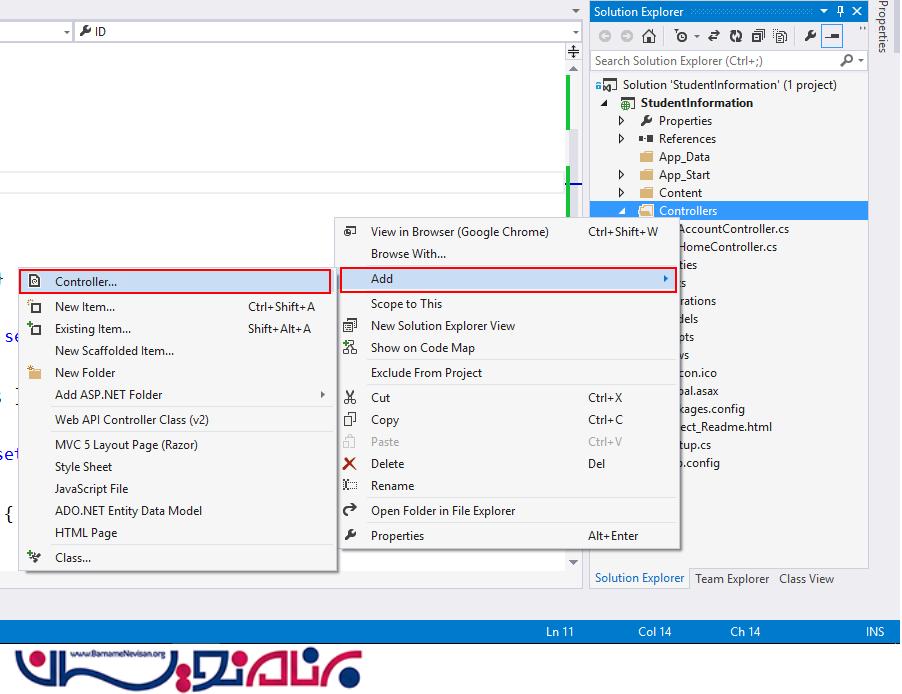The width and height of the screenshot is (902, 694).
Task: Click the scissors Cut icon in context menu
Action: (x=350, y=398)
